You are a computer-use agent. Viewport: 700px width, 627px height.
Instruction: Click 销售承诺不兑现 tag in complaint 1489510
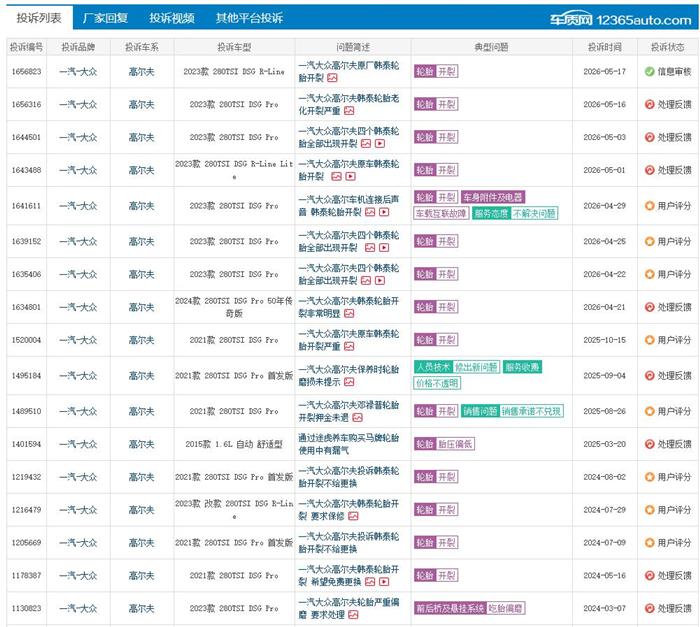[x=531, y=411]
